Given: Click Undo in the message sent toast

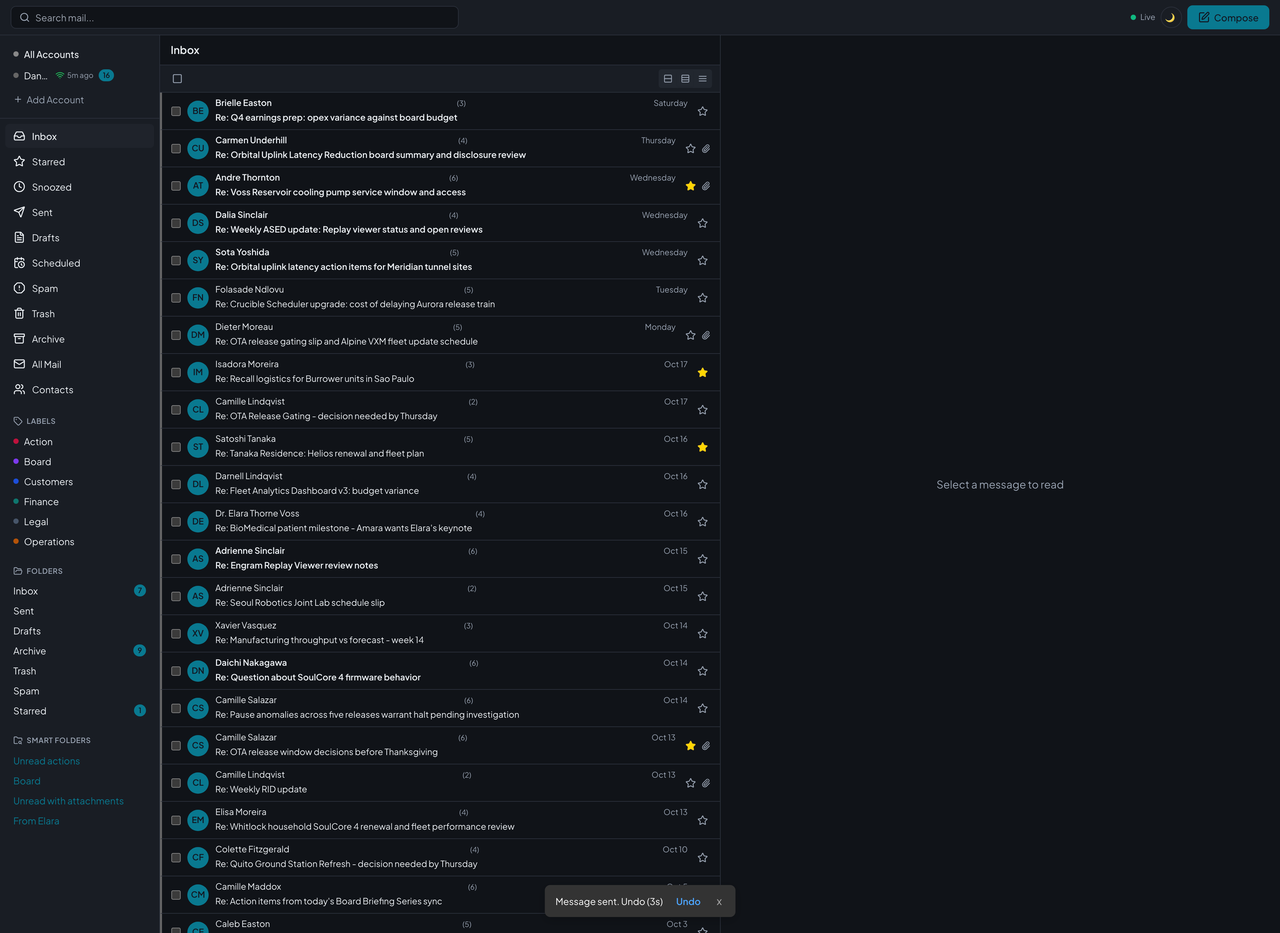Looking at the screenshot, I should pos(688,902).
